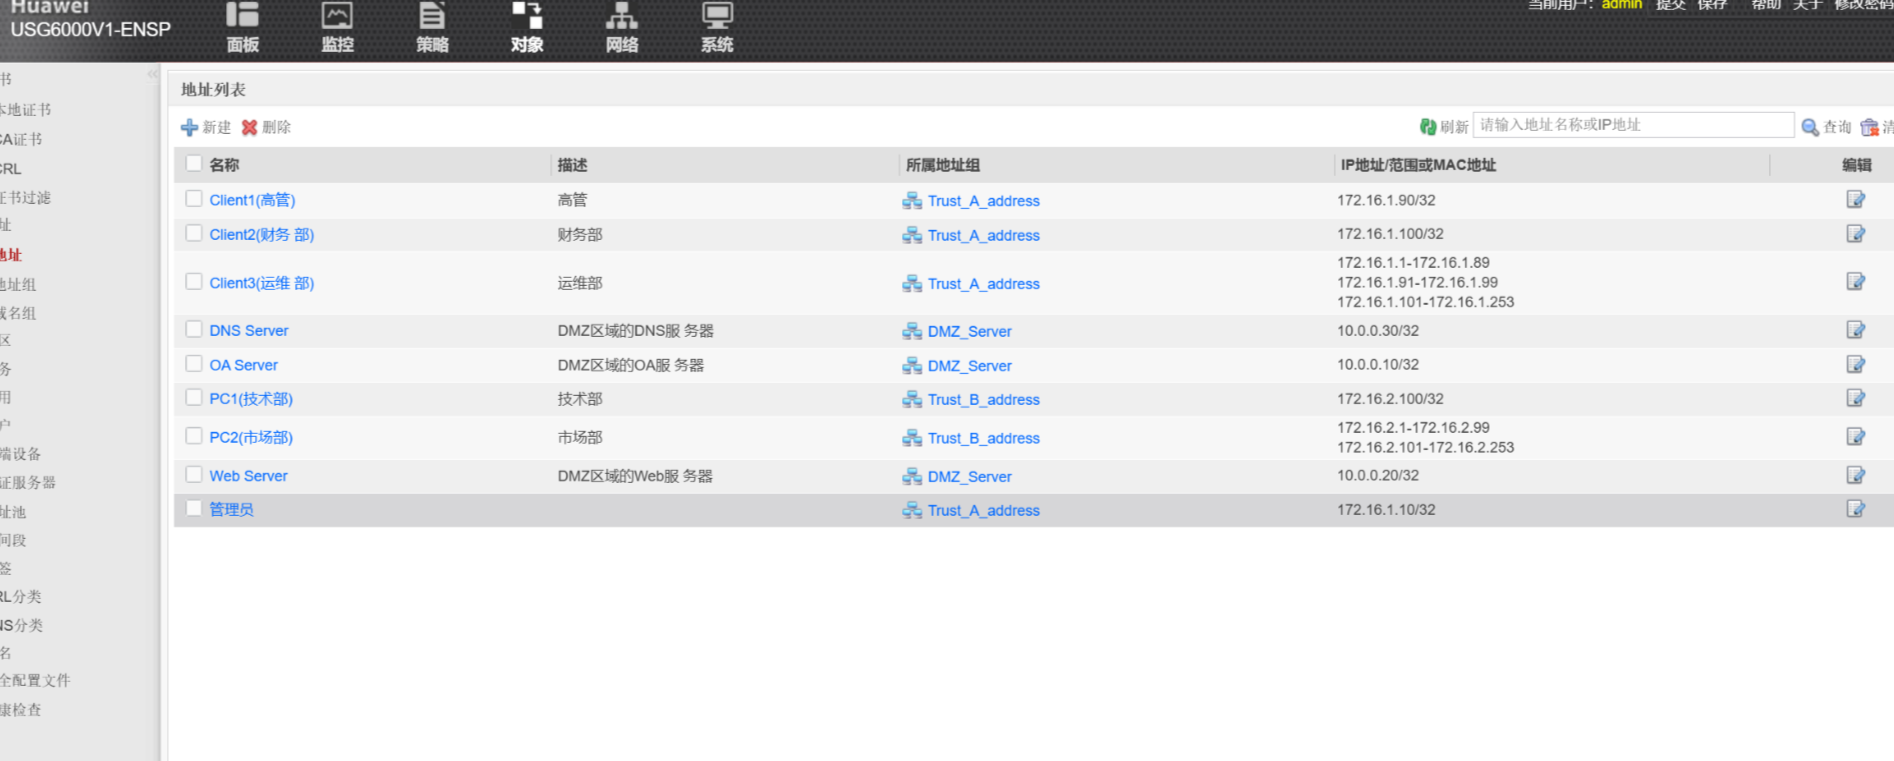Open DMZ_Server group in Web Server row

(x=969, y=478)
